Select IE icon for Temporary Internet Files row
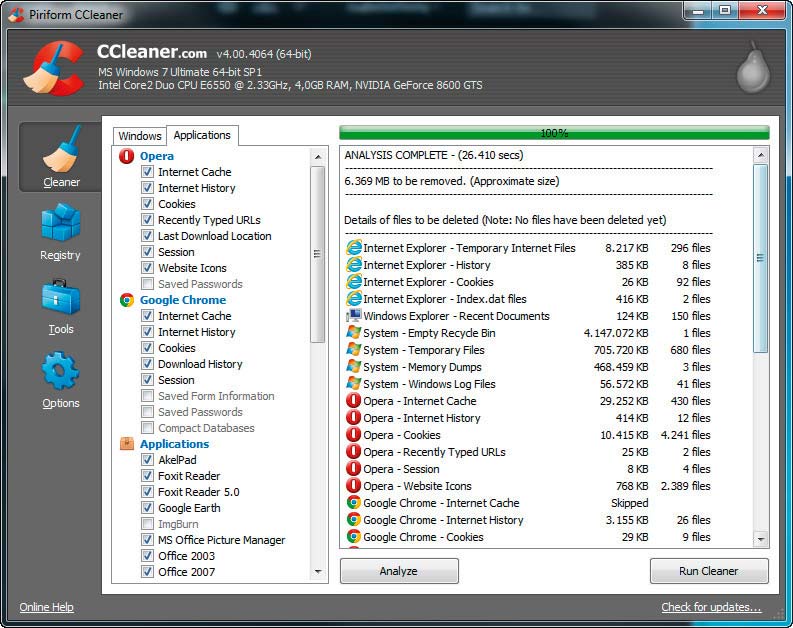Screen dimensions: 793x628 354,248
